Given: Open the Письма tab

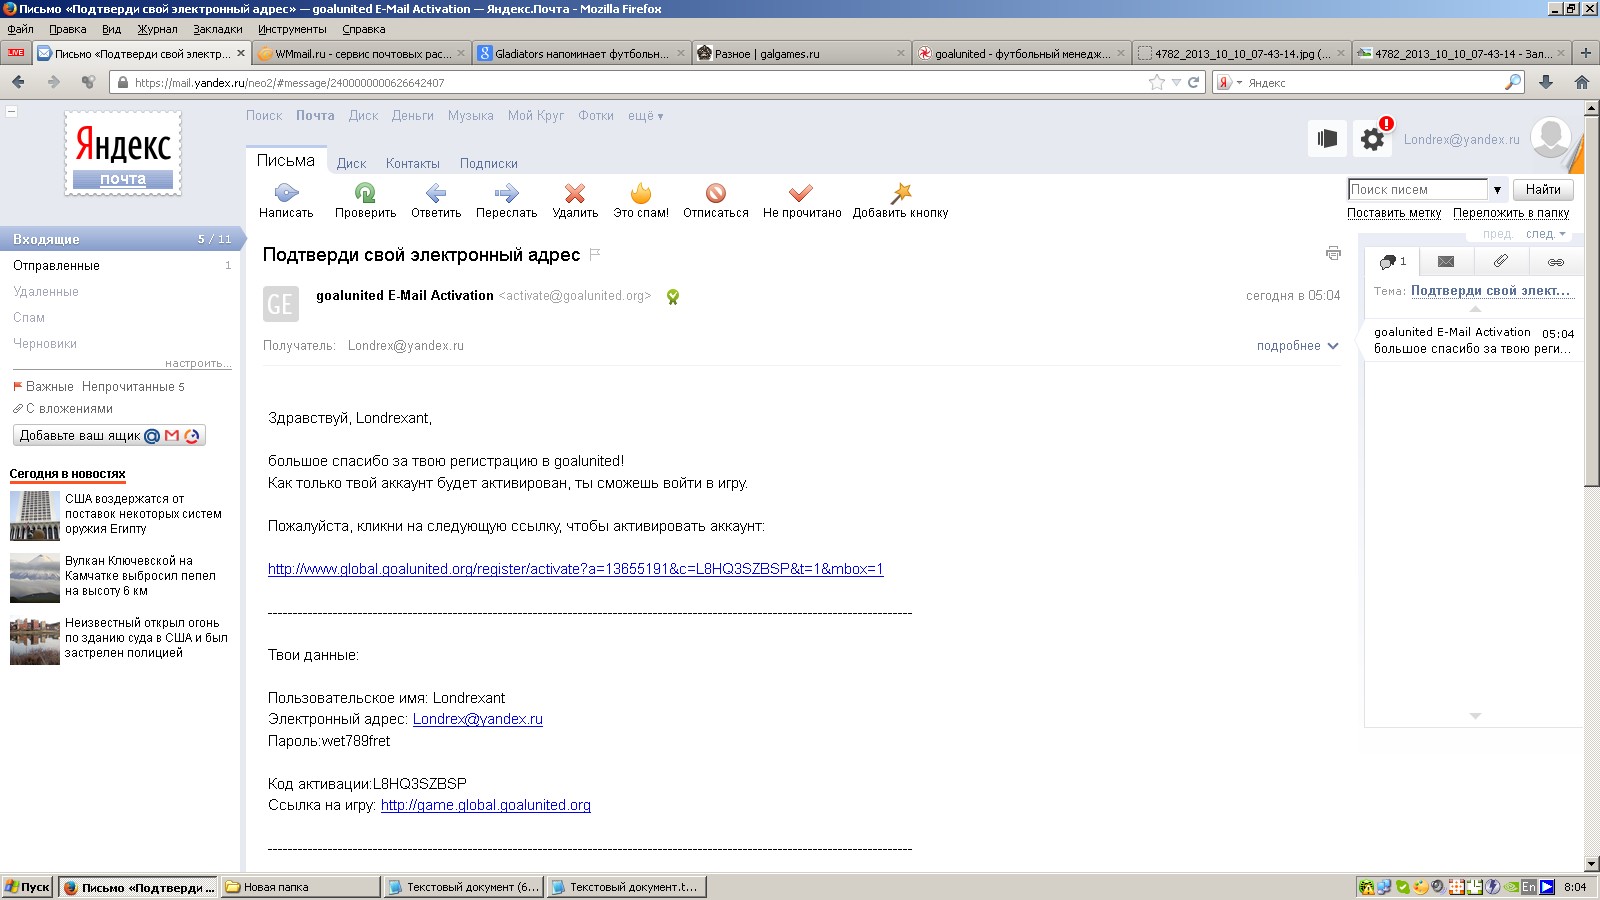Looking at the screenshot, I should 285,161.
